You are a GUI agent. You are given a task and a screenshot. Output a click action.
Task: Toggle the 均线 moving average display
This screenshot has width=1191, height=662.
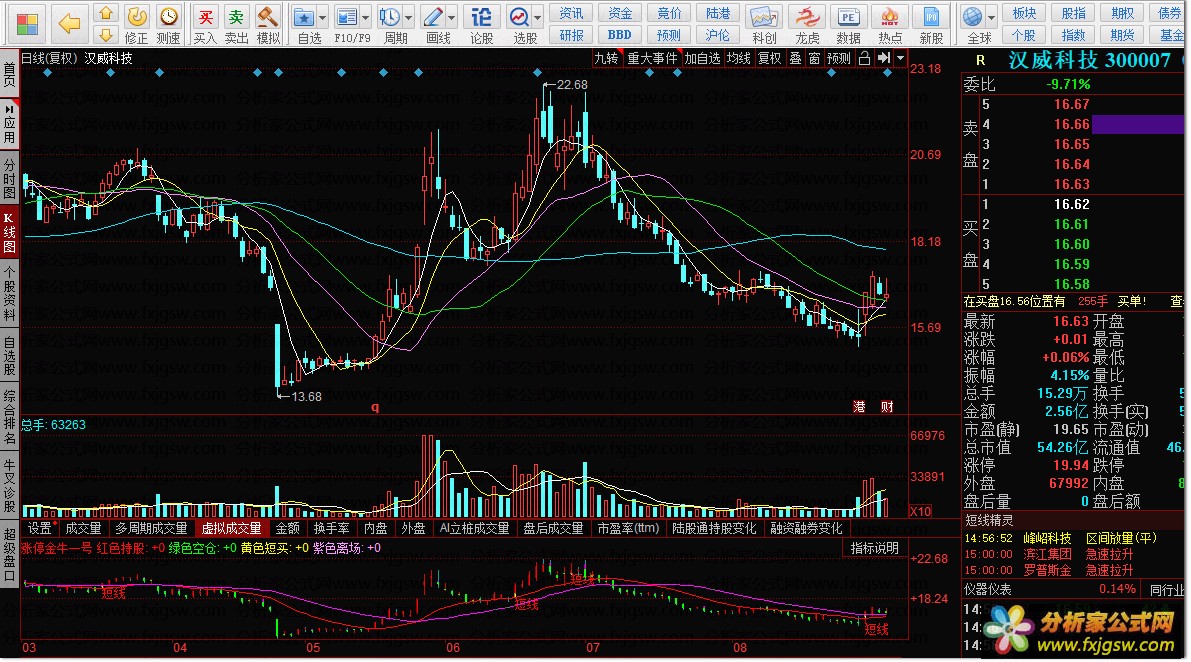tap(738, 58)
